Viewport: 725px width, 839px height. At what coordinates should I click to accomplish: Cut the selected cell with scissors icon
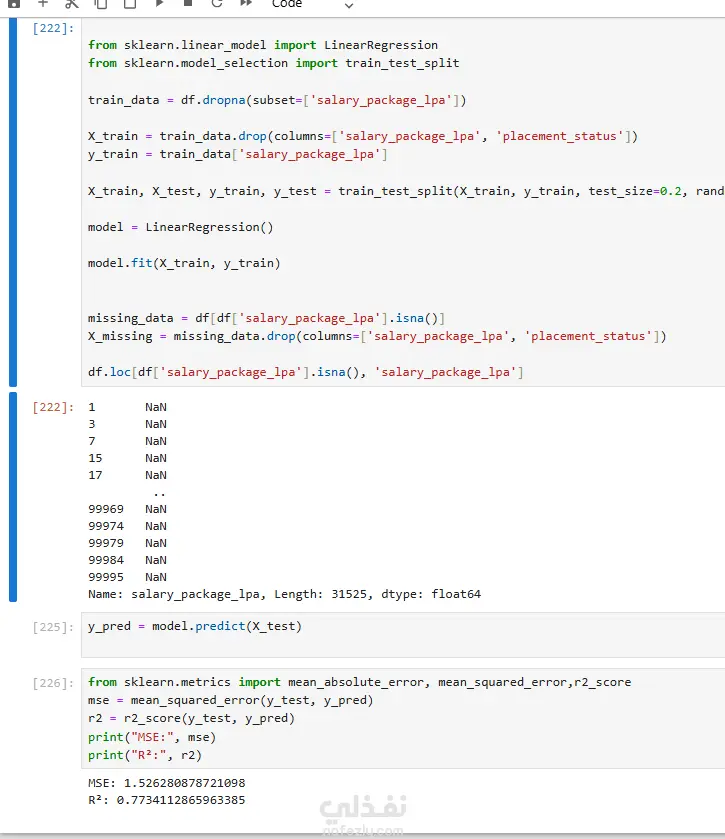72,4
